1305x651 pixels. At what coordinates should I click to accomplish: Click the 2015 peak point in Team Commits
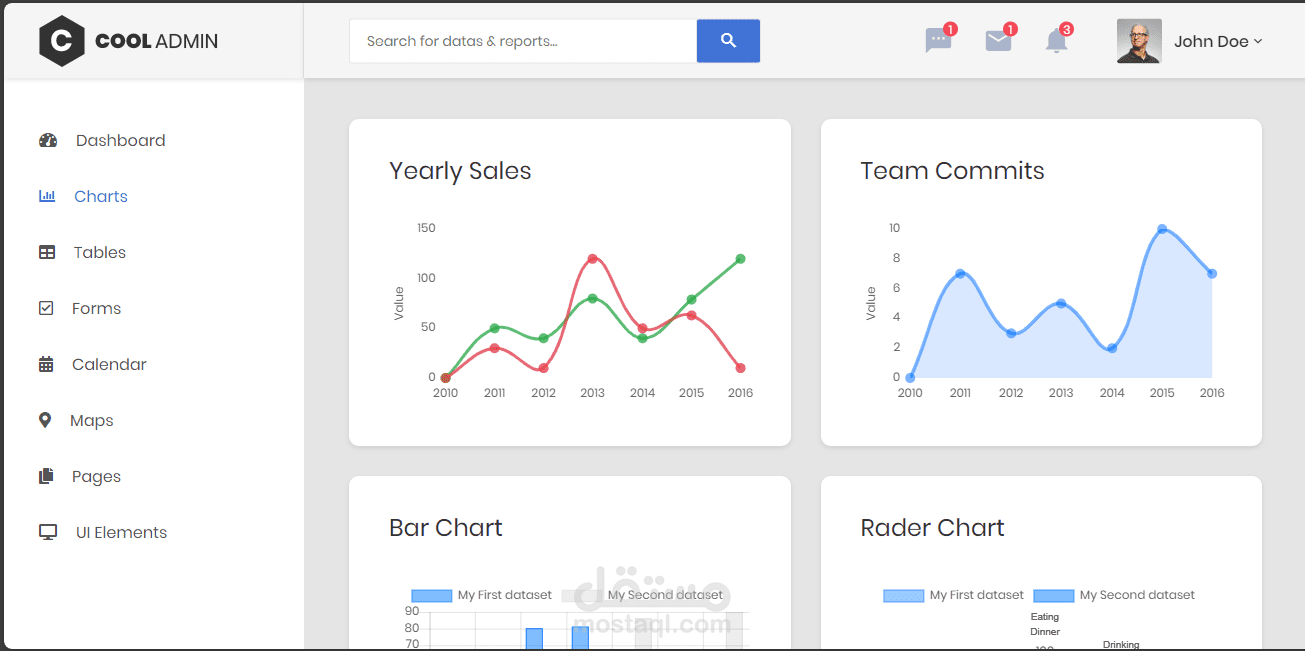[1162, 229]
